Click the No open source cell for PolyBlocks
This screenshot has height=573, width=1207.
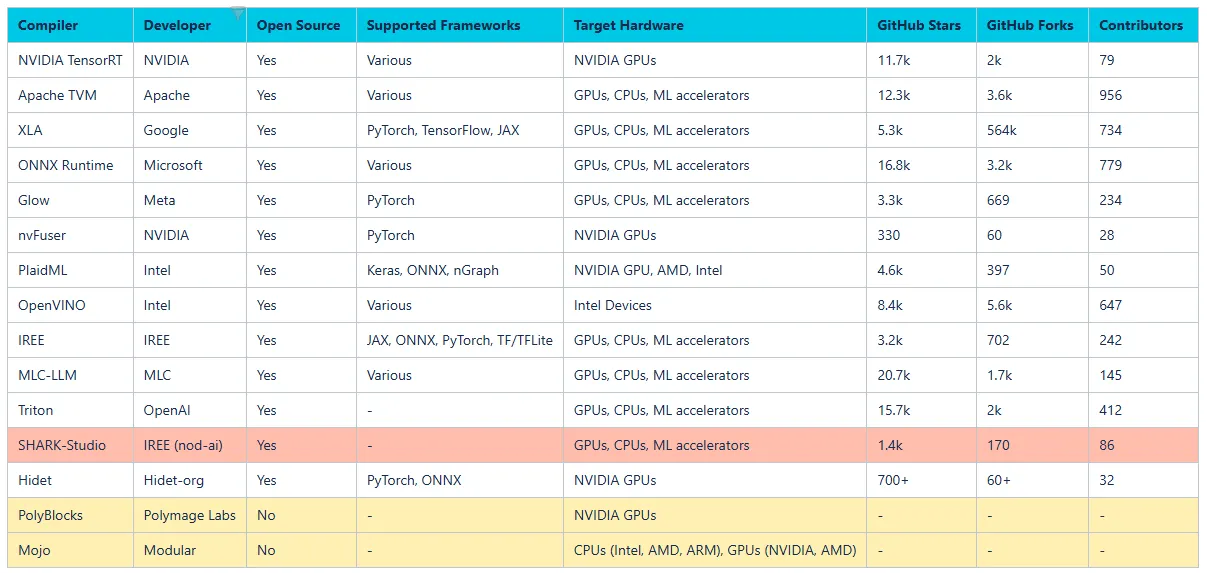coord(302,515)
